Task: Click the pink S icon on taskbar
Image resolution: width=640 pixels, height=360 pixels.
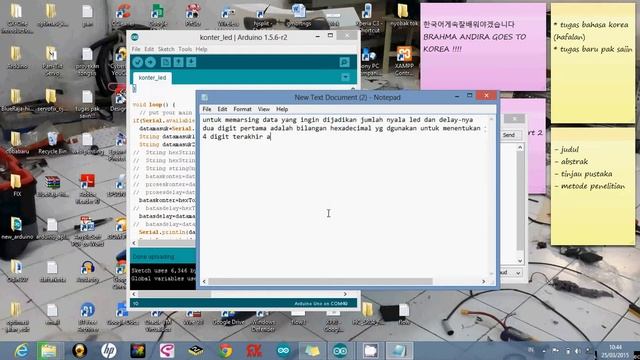Action: [167, 351]
